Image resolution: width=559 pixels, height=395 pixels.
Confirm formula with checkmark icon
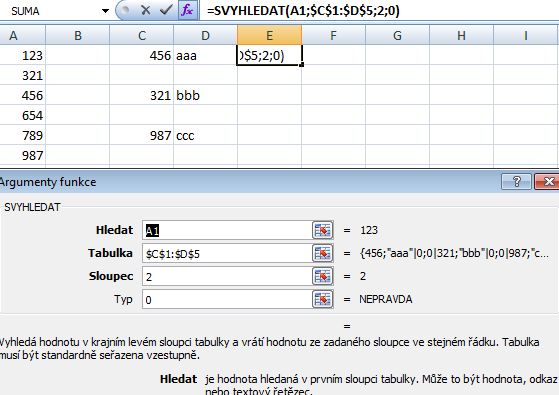point(166,10)
